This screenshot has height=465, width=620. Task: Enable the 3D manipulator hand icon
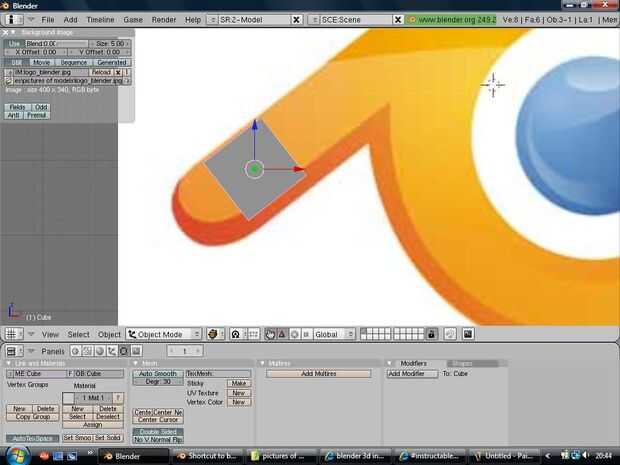[x=270, y=335]
